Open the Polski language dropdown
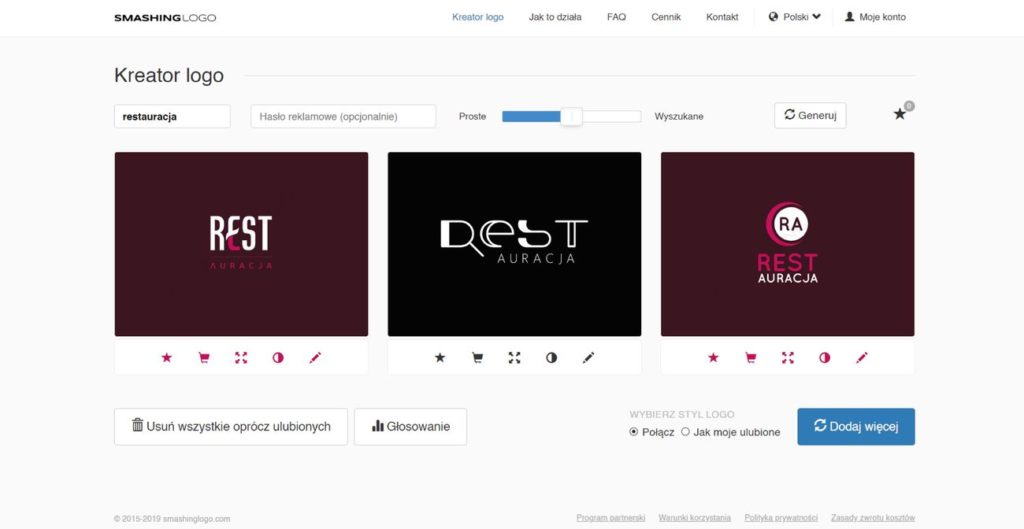This screenshot has height=529, width=1024. pyautogui.click(x=795, y=17)
